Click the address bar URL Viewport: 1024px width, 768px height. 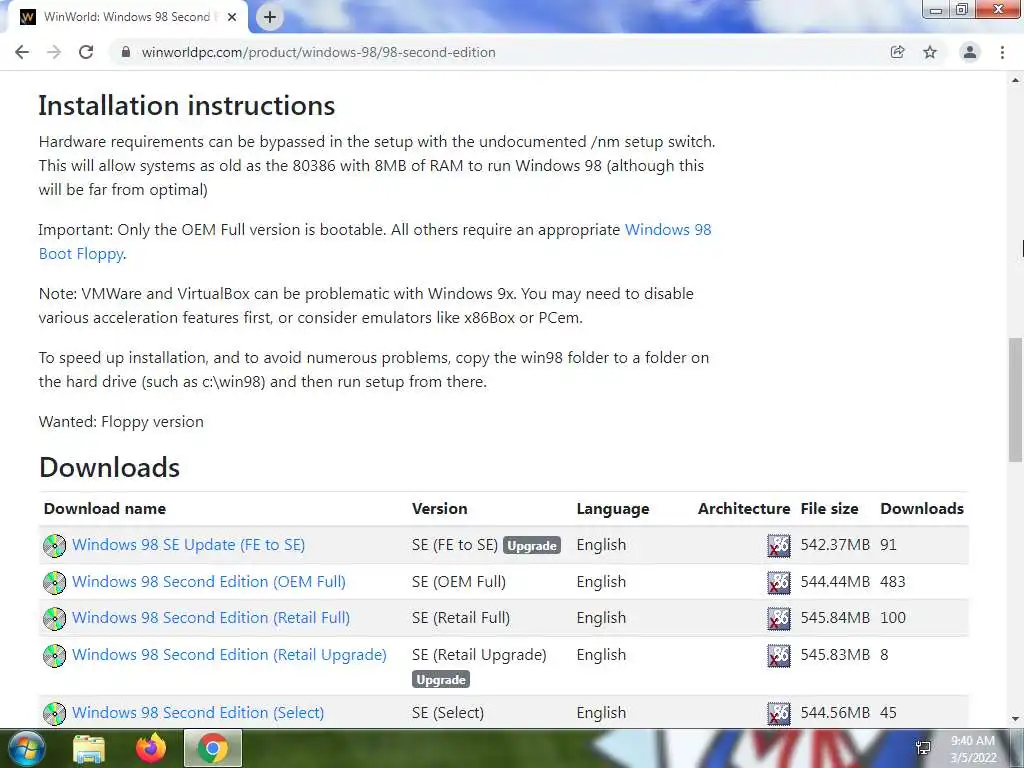[319, 52]
